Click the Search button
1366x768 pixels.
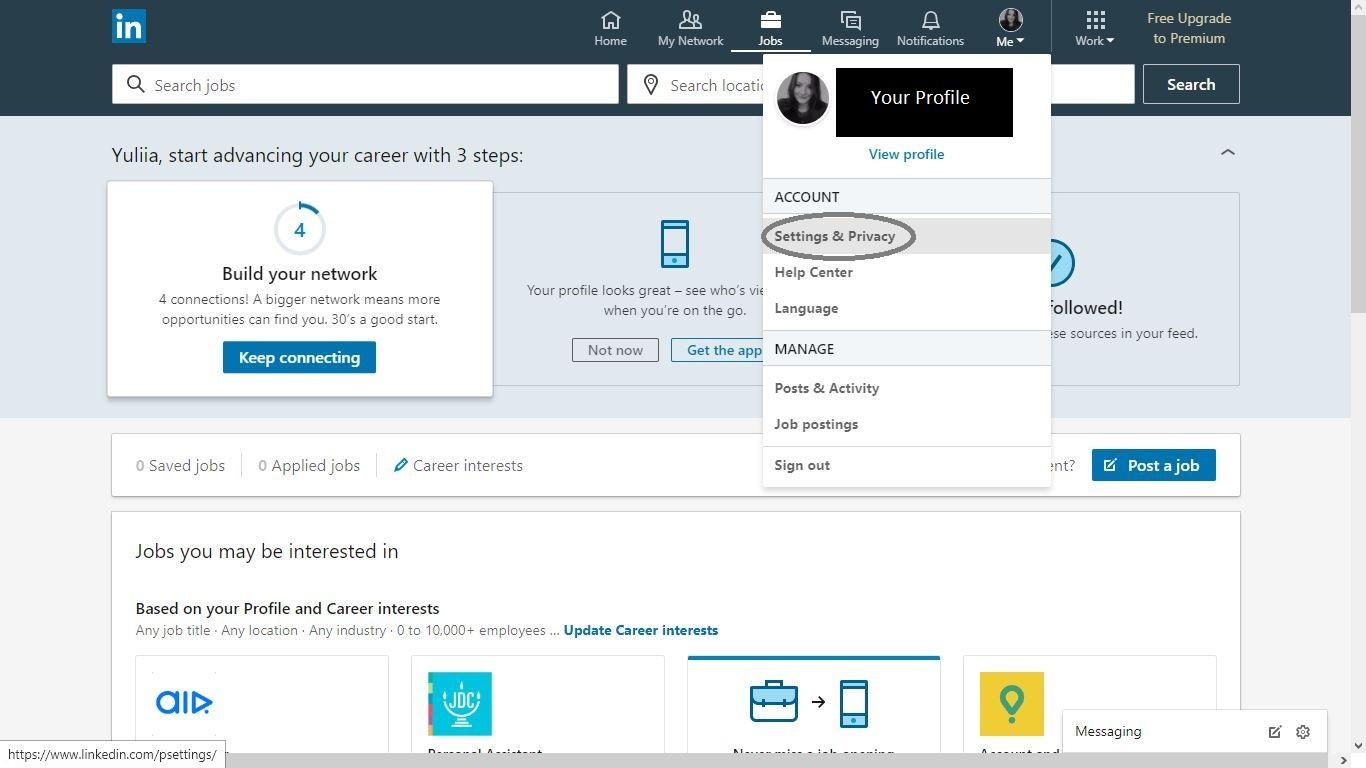point(1191,84)
